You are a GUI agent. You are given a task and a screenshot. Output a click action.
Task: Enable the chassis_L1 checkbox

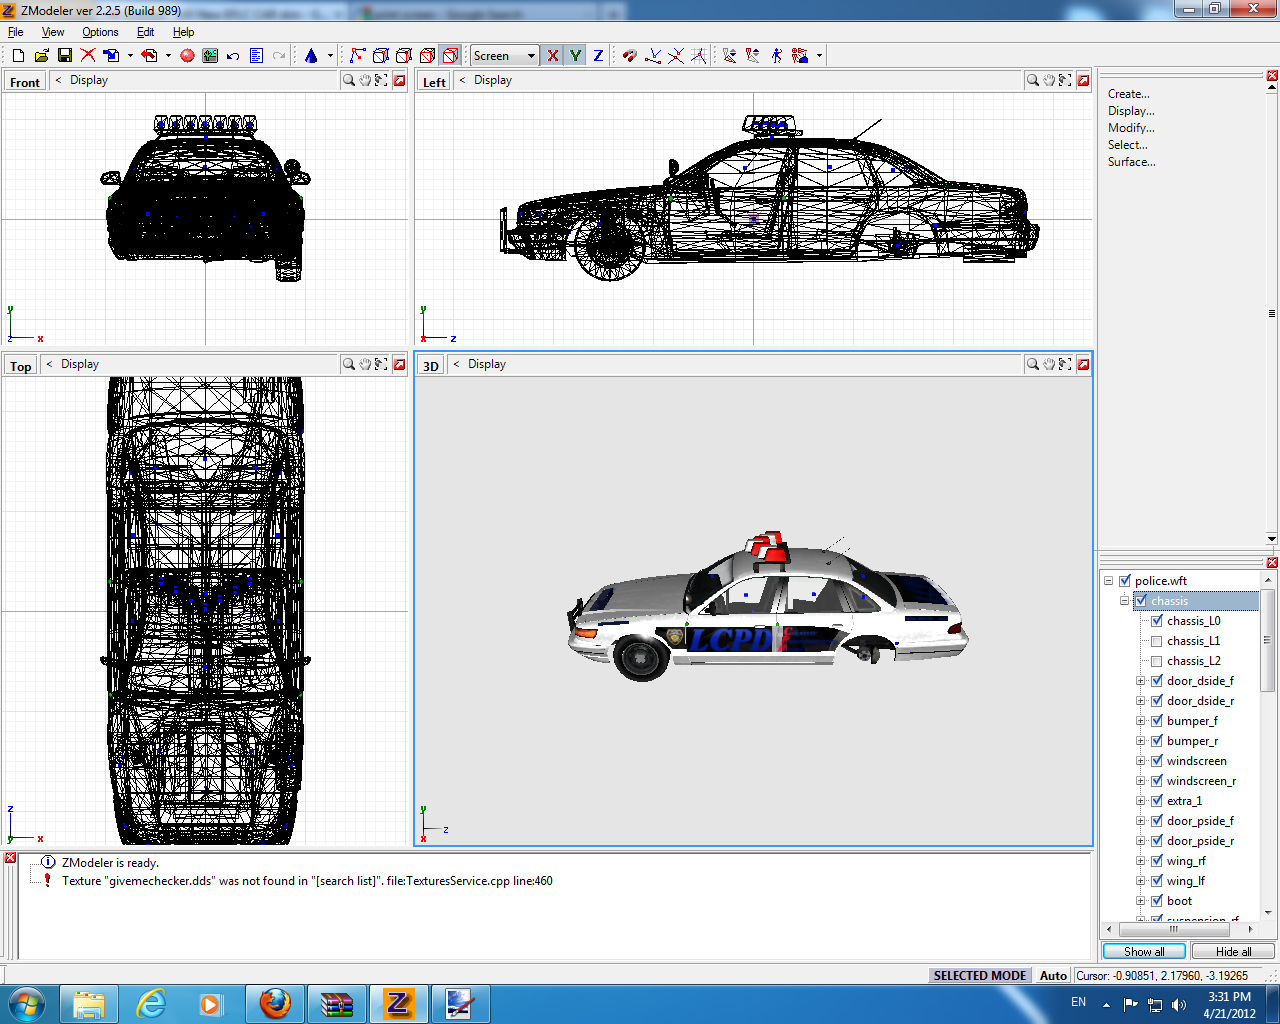[1157, 641]
